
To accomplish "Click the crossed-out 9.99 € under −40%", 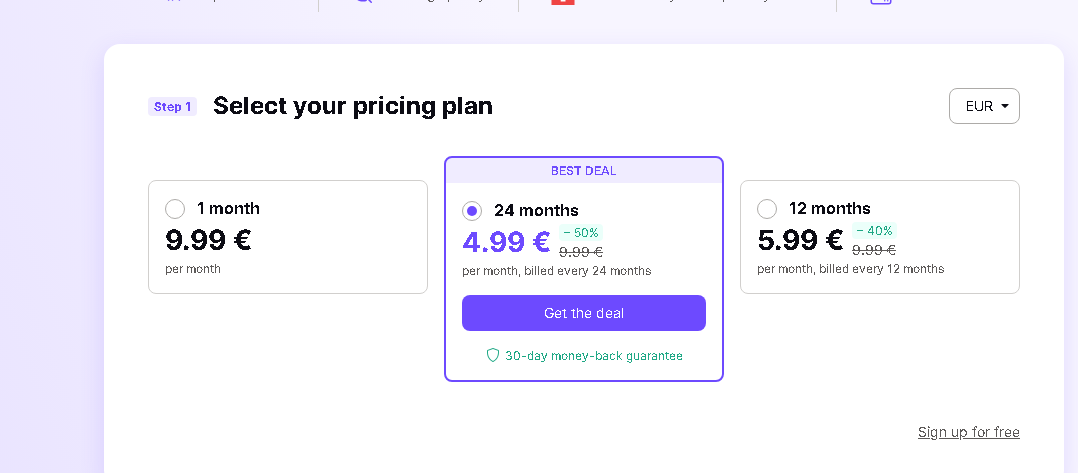I will pos(874,250).
